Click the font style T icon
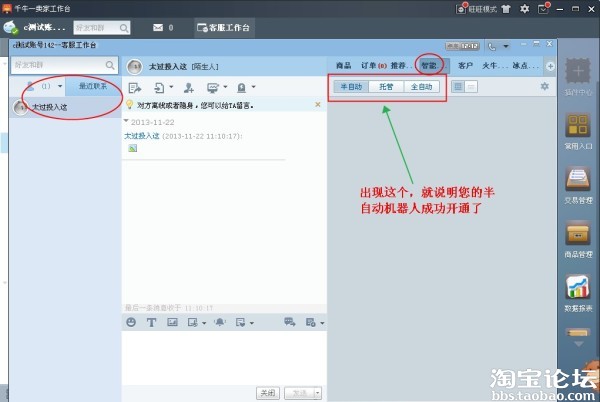This screenshot has width=600, height=402. point(151,322)
